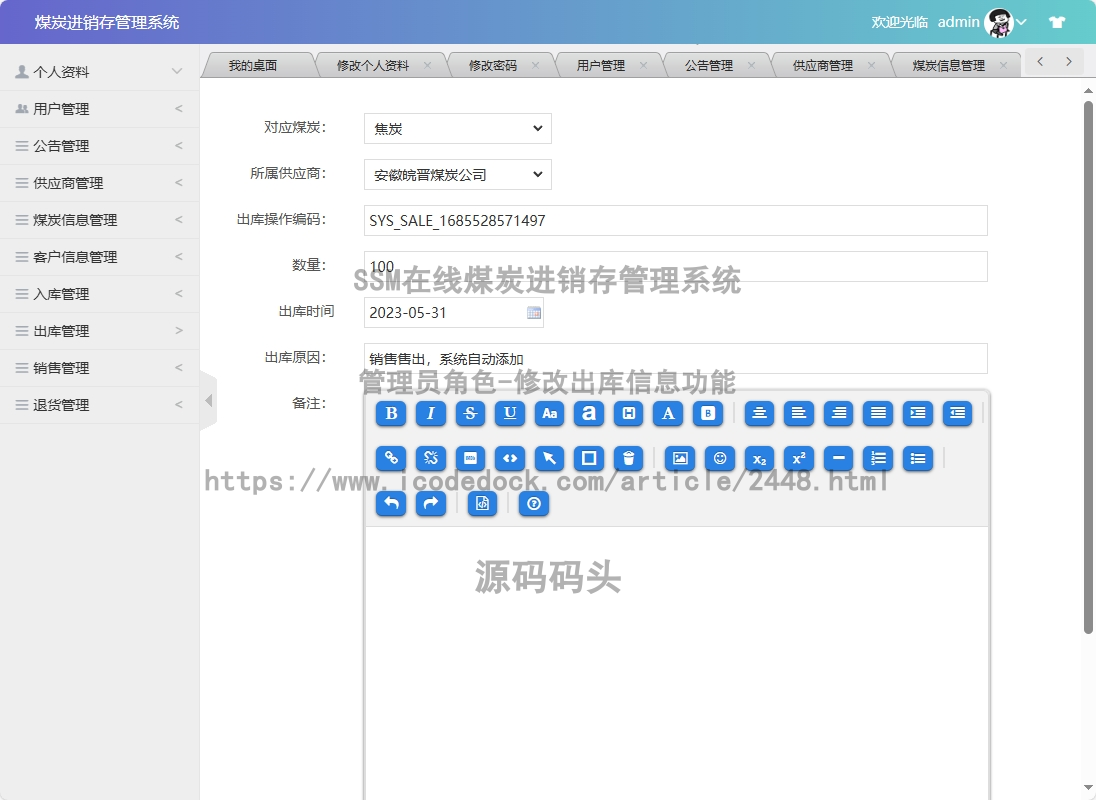The image size is (1096, 800).
Task: Insert a numbered list
Action: pos(878,458)
